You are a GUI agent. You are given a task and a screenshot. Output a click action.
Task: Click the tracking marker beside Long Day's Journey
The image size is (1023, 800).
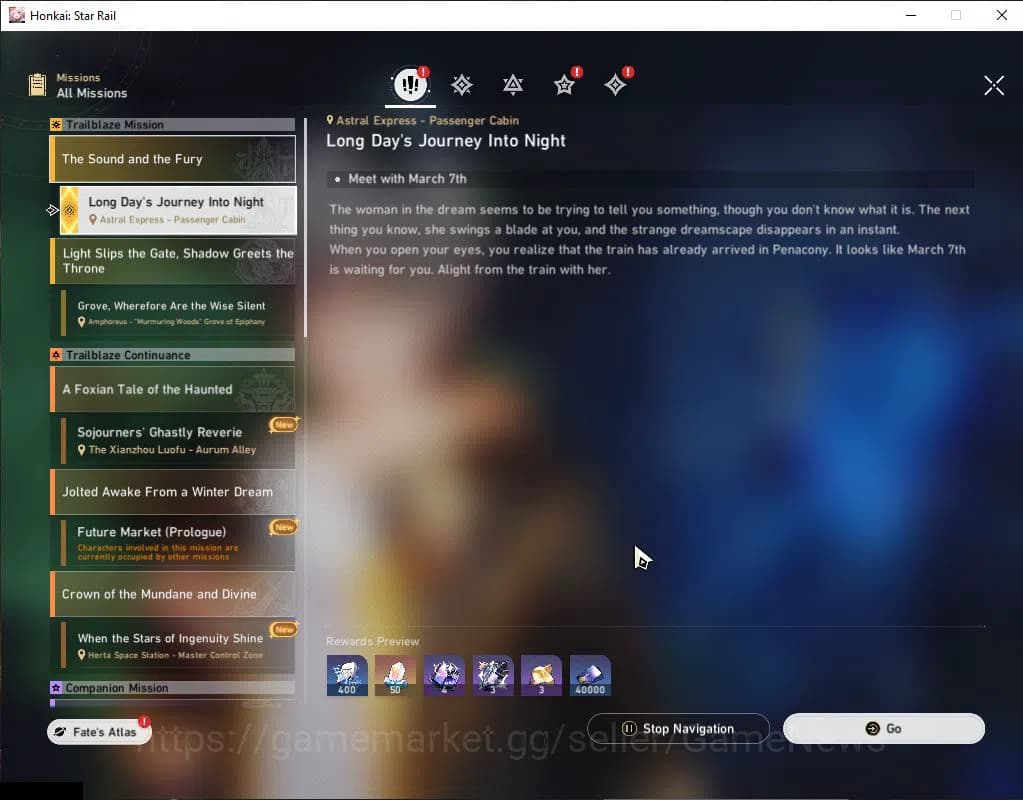(x=52, y=210)
